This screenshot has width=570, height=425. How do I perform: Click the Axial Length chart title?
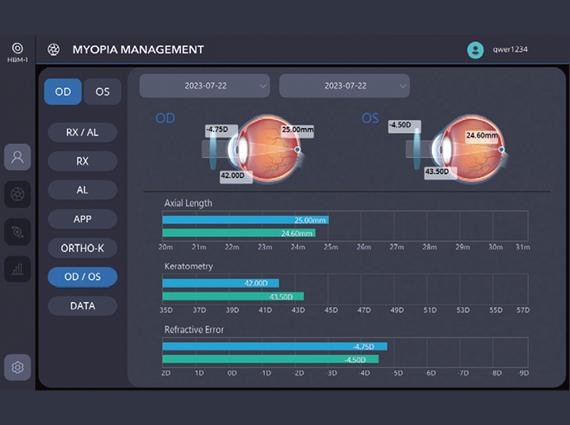pos(188,203)
